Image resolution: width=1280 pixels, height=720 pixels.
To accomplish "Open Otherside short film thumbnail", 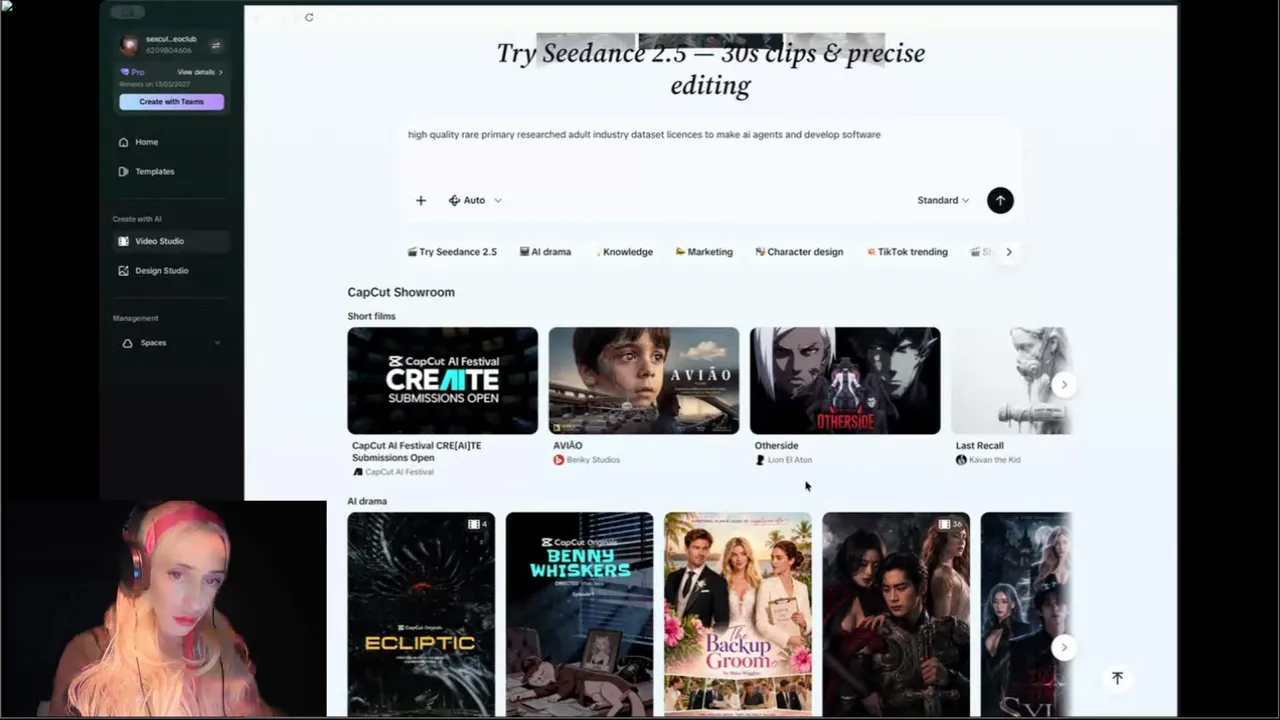I will tap(845, 380).
